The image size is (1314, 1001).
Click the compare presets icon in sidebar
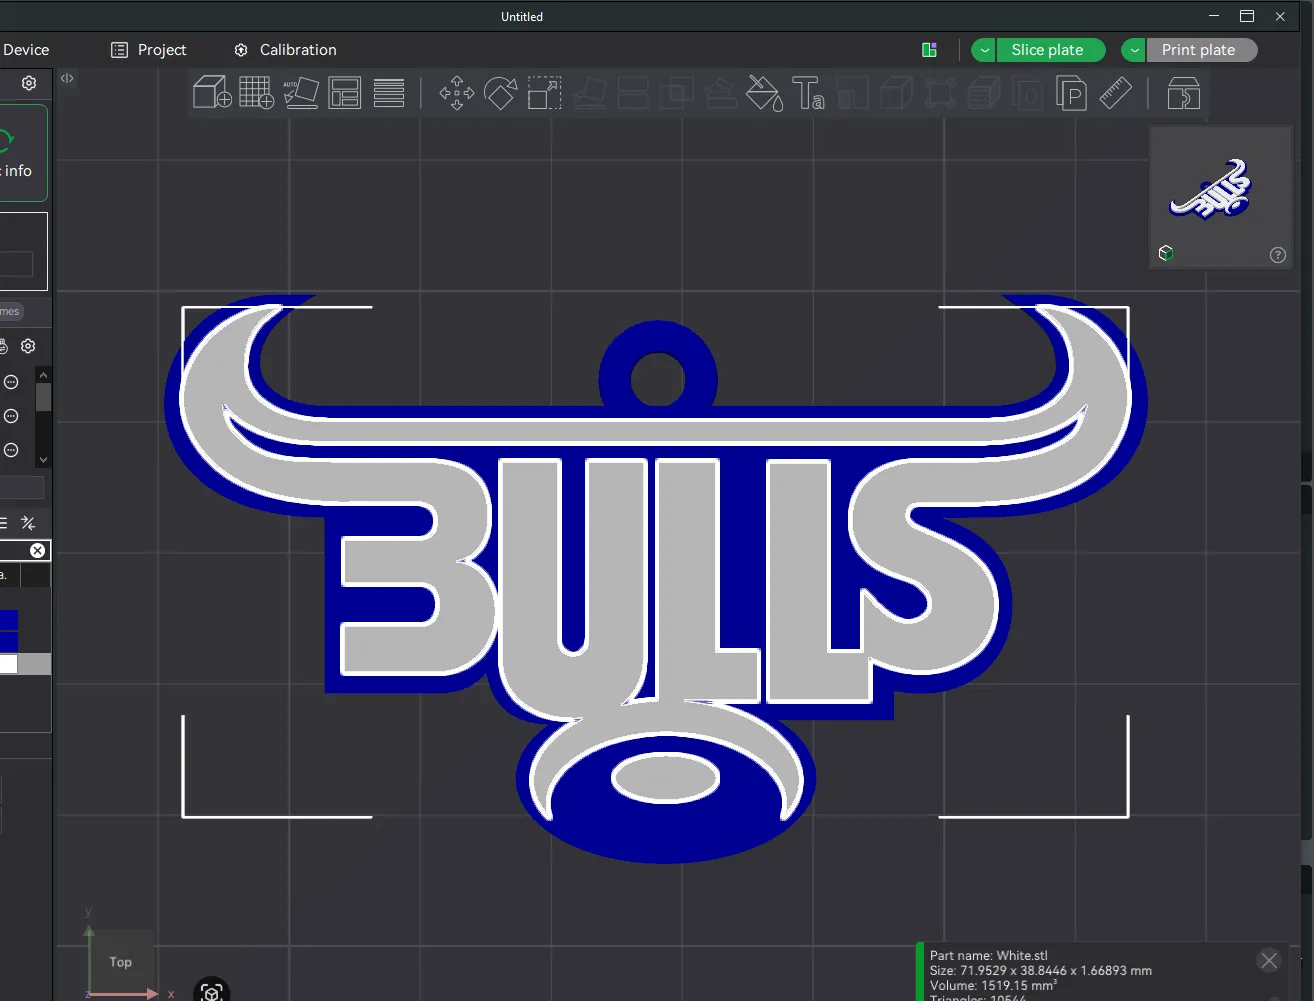[x=28, y=523]
